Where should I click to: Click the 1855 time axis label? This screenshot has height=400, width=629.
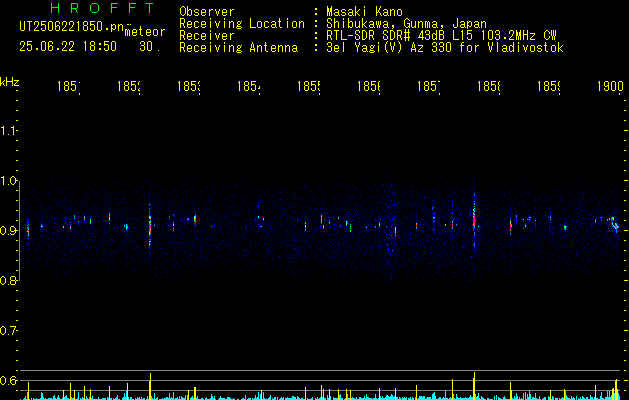[x=308, y=87]
